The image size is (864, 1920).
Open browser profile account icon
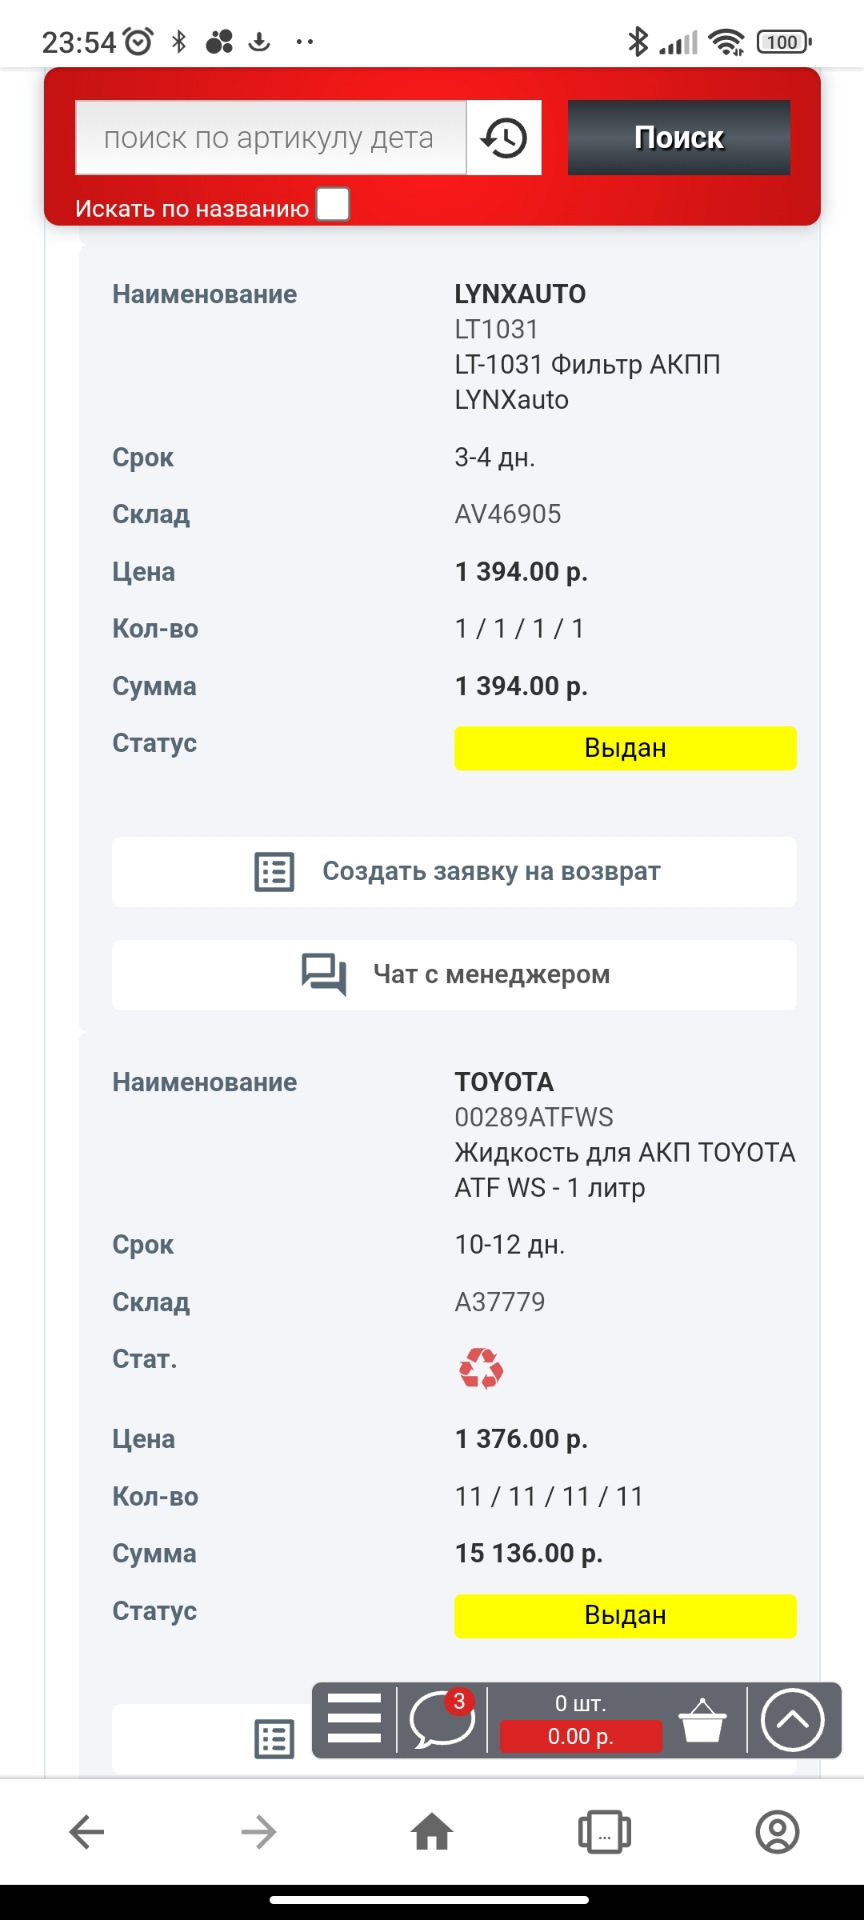point(777,1832)
